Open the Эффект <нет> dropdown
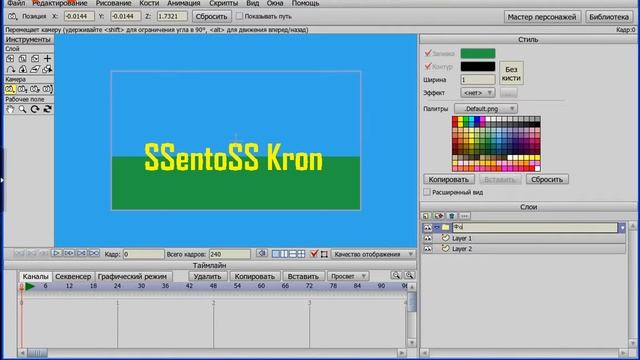The height and width of the screenshot is (360, 640). coord(478,93)
